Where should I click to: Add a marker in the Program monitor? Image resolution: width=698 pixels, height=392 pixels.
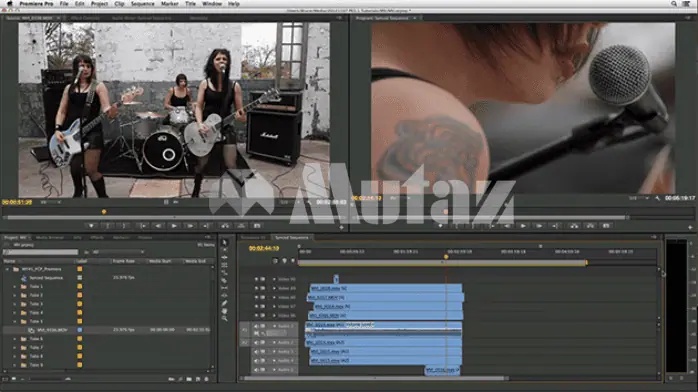pos(440,226)
